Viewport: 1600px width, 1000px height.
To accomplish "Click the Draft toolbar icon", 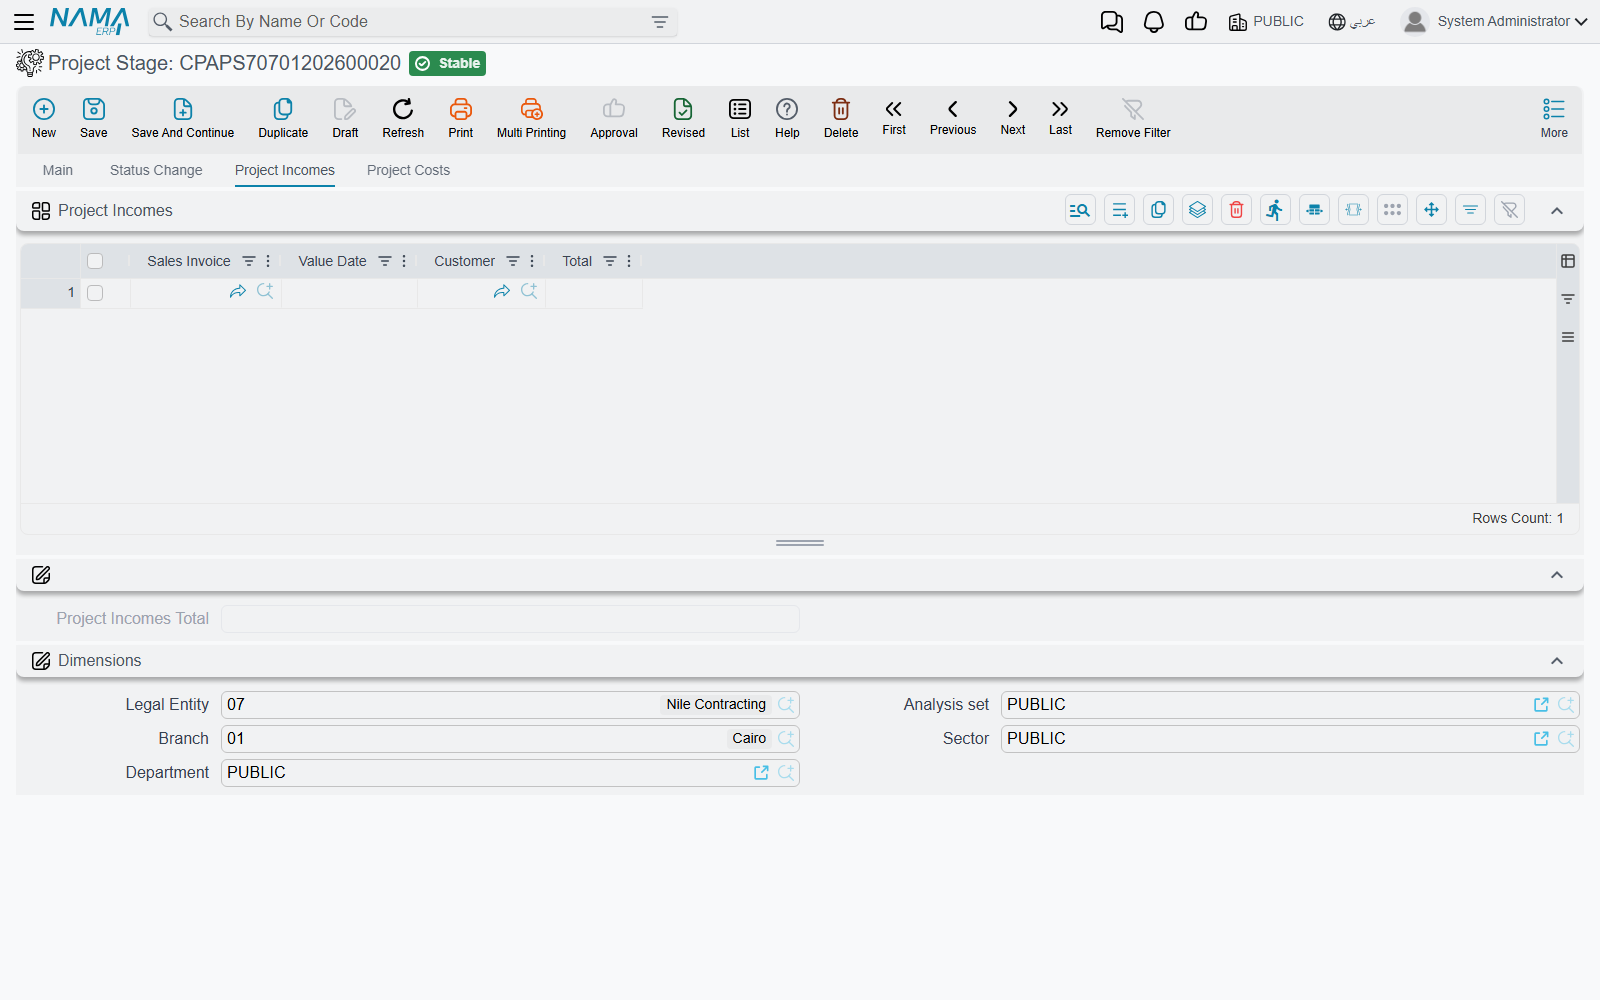I will pos(345,118).
